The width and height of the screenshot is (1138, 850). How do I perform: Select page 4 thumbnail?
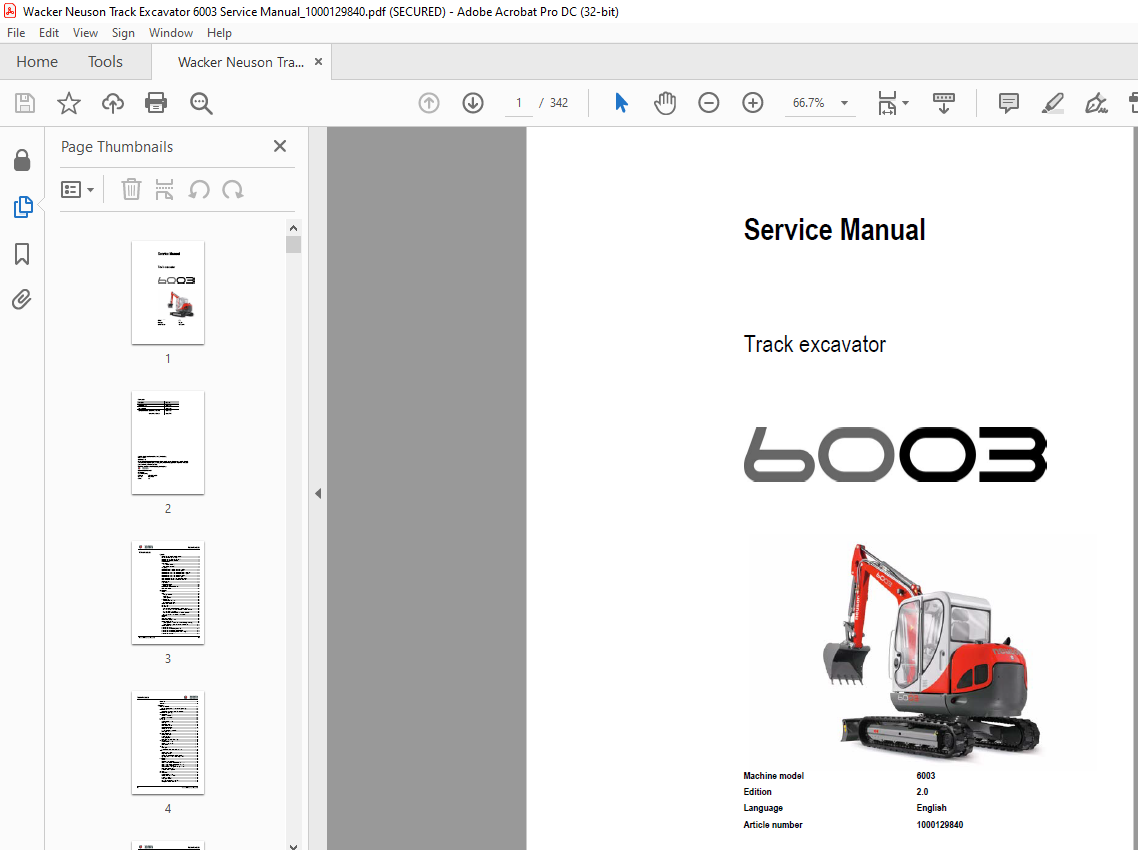(168, 743)
